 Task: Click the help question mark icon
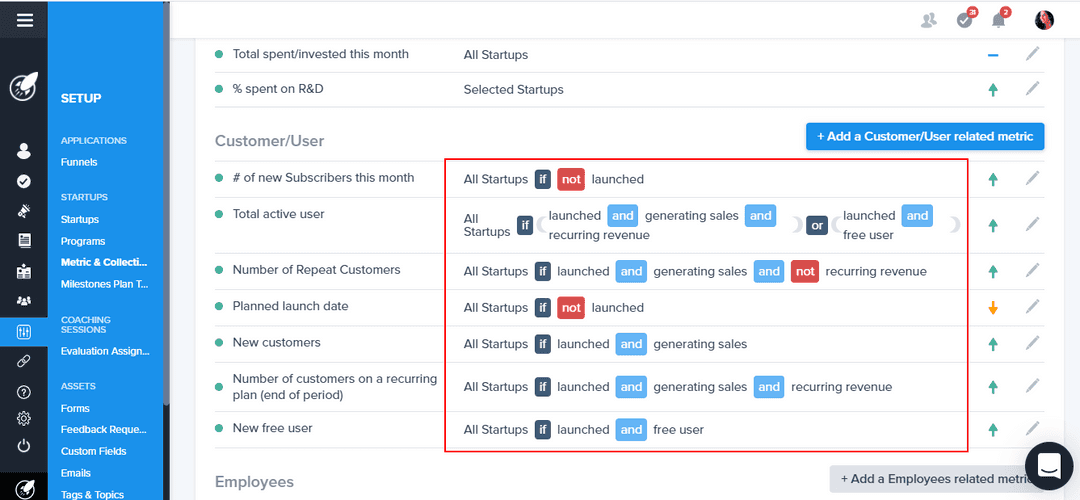pos(24,391)
